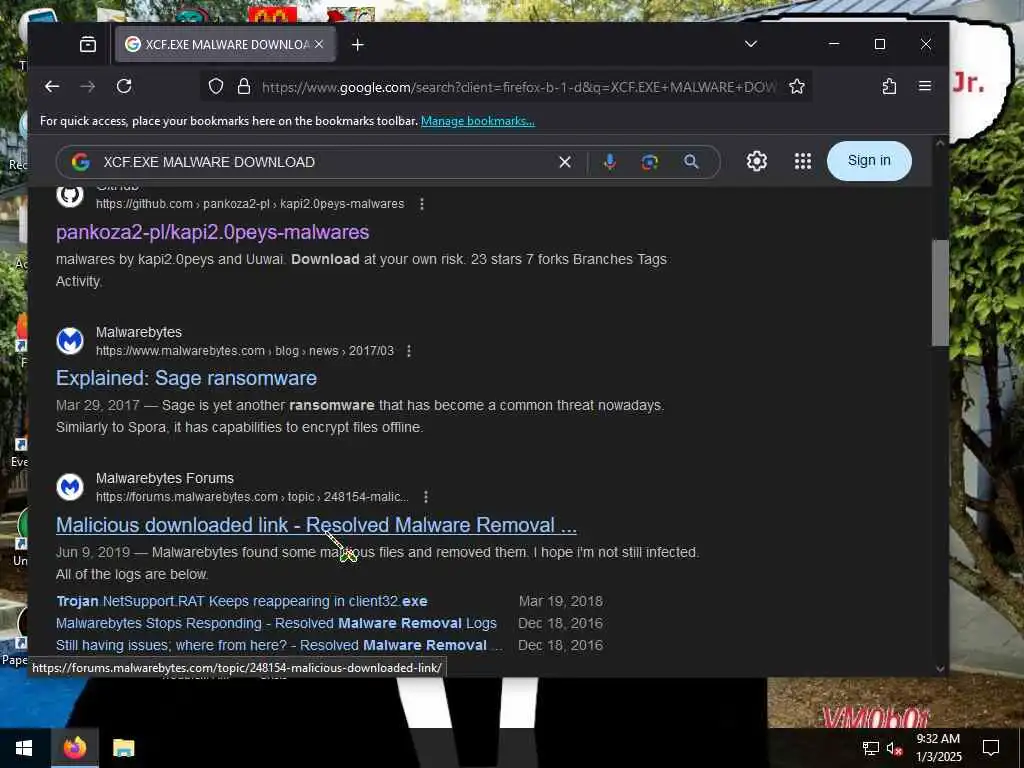Click scrollbar down arrow
1024x768 pixels.
tap(940, 668)
